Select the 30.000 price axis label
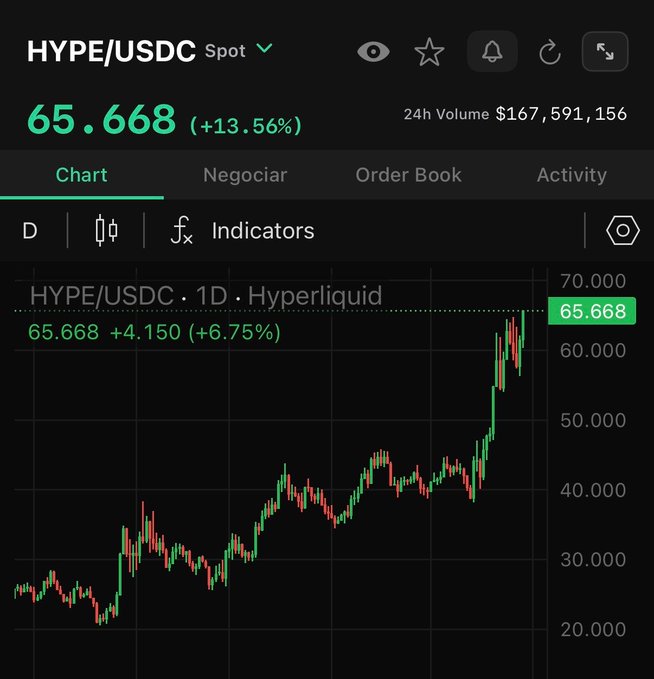654x679 pixels. coord(593,560)
